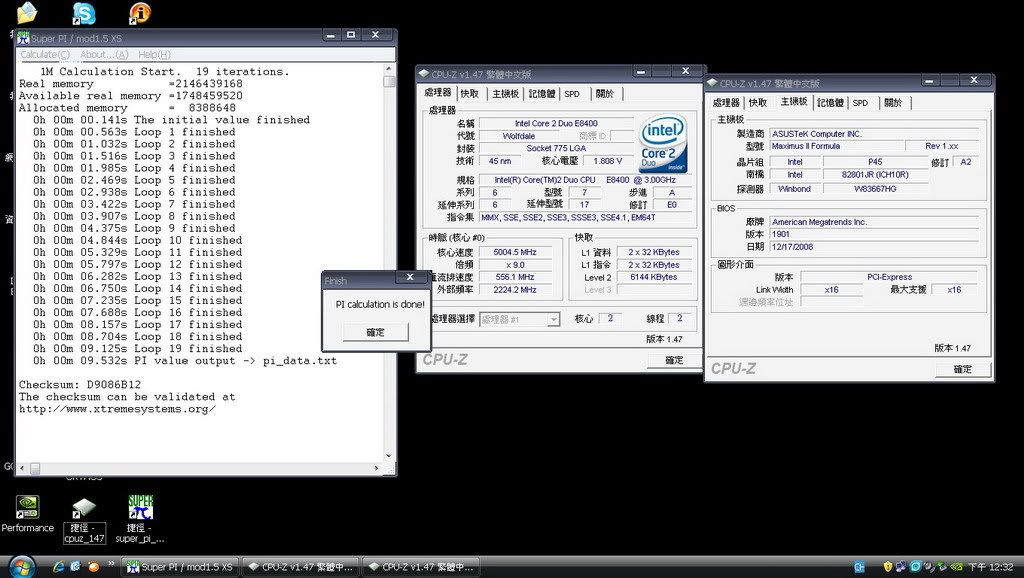Click the pi_data.txt output line
1024x578 pixels.
pyautogui.click(x=185, y=361)
